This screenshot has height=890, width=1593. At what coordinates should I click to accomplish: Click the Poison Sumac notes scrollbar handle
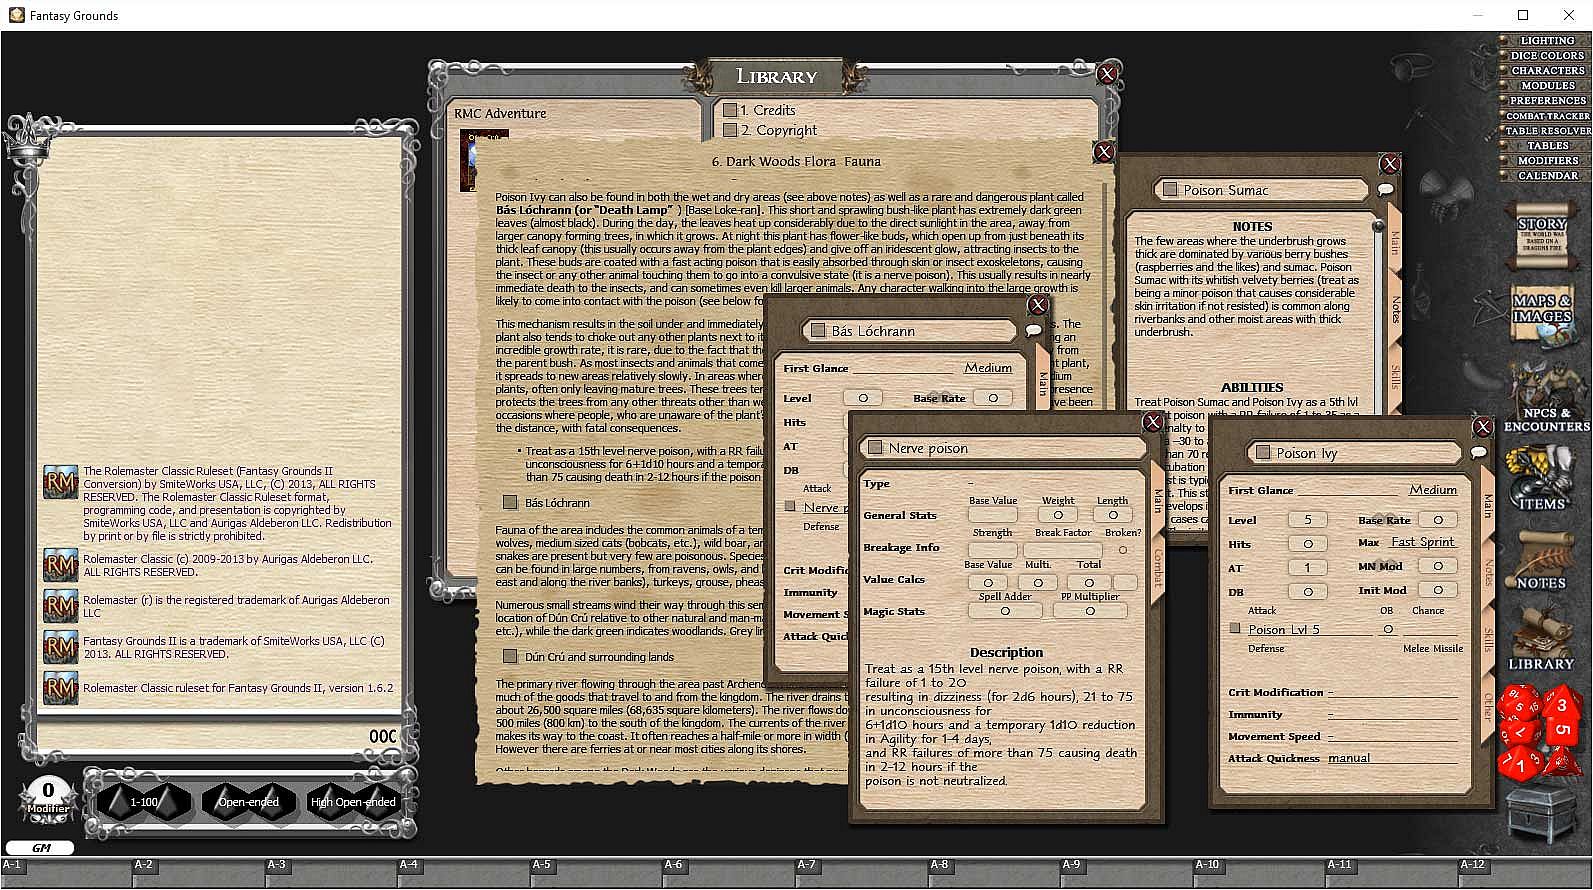(1377, 226)
